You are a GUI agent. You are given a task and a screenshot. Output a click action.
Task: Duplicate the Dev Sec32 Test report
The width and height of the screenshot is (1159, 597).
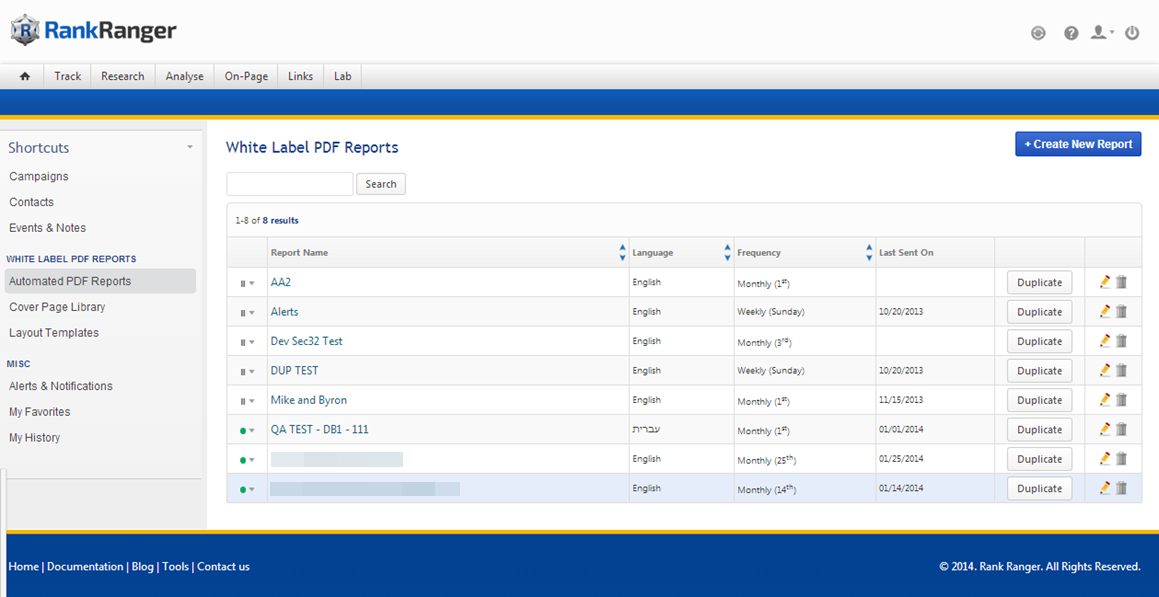1039,341
